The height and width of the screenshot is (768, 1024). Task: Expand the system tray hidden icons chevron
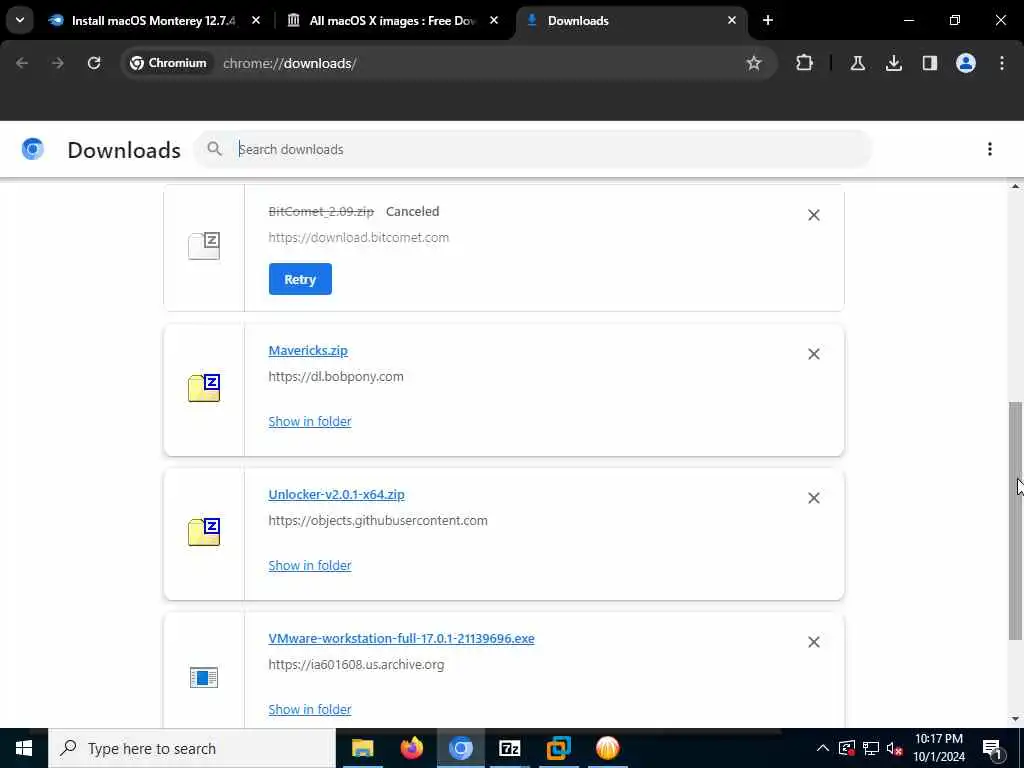[823, 748]
